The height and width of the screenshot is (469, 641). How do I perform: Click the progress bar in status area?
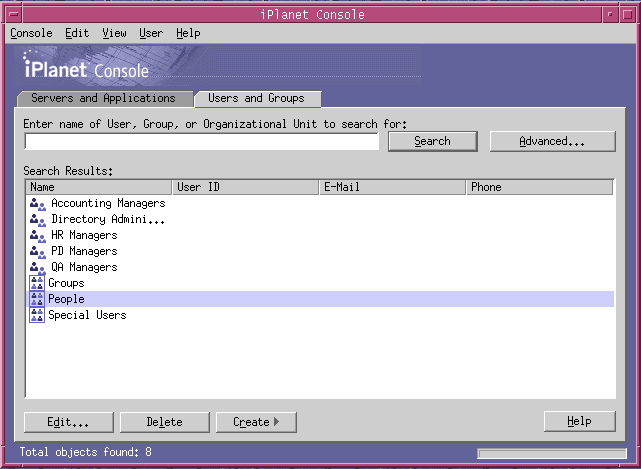[552, 453]
